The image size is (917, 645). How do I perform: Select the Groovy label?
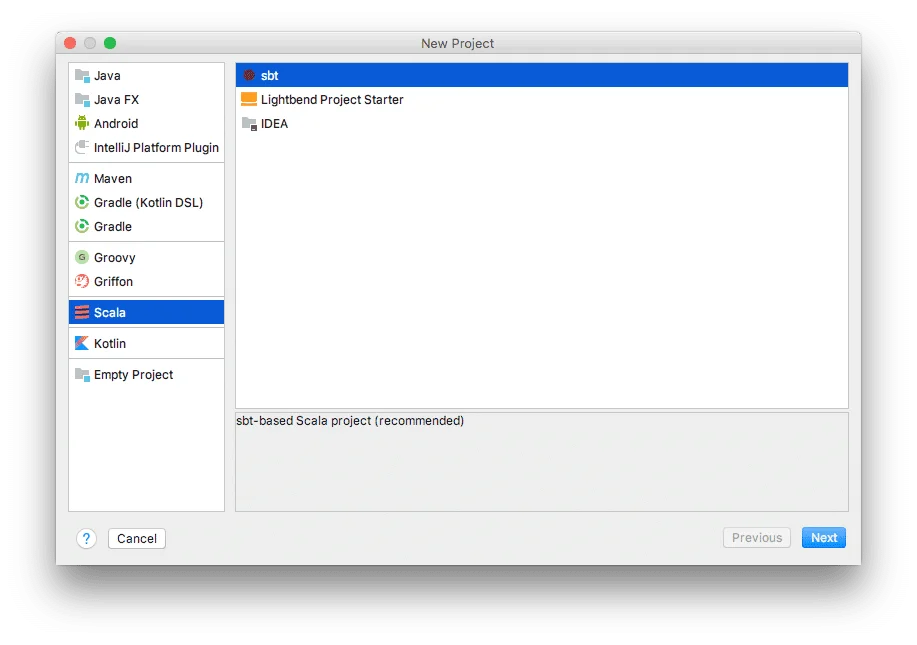coord(115,257)
